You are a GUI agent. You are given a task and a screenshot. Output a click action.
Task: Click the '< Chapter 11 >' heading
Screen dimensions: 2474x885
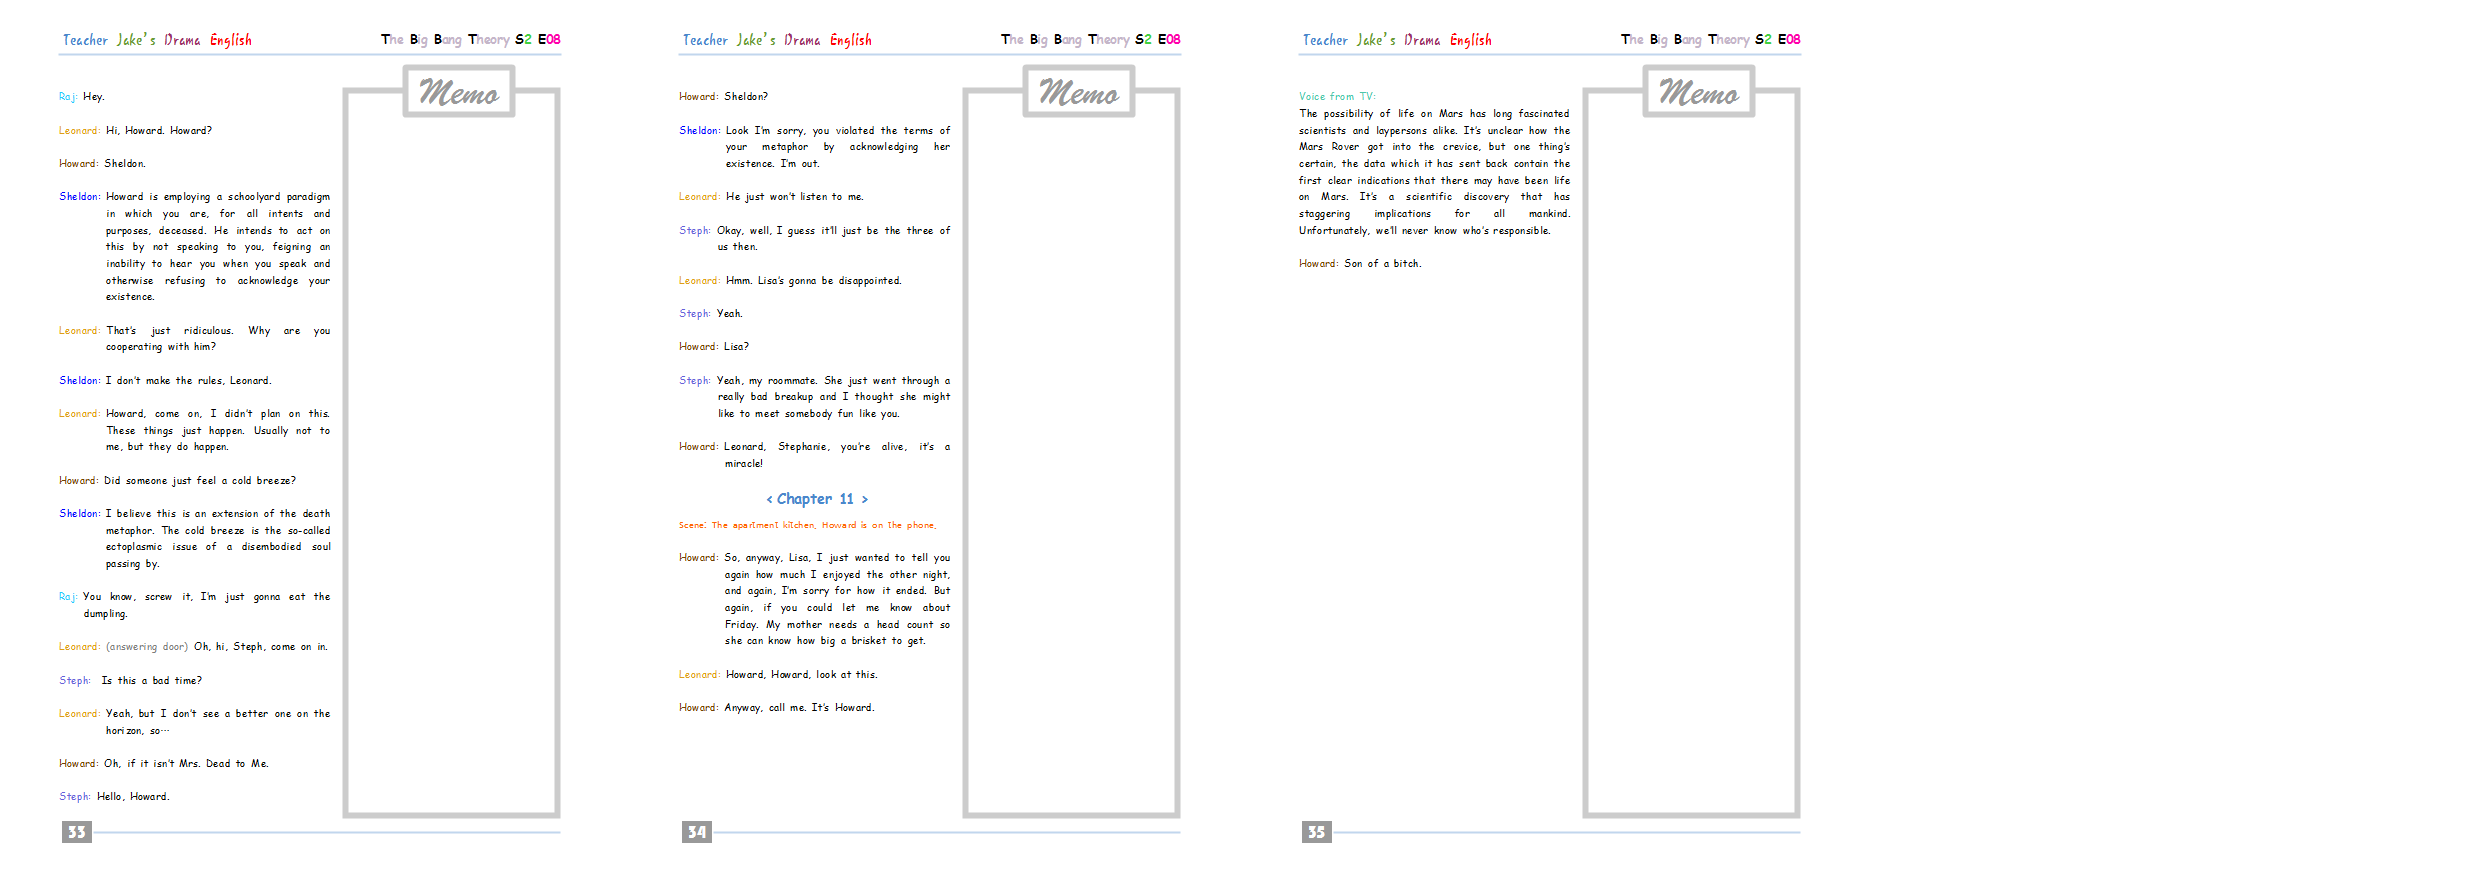(817, 499)
